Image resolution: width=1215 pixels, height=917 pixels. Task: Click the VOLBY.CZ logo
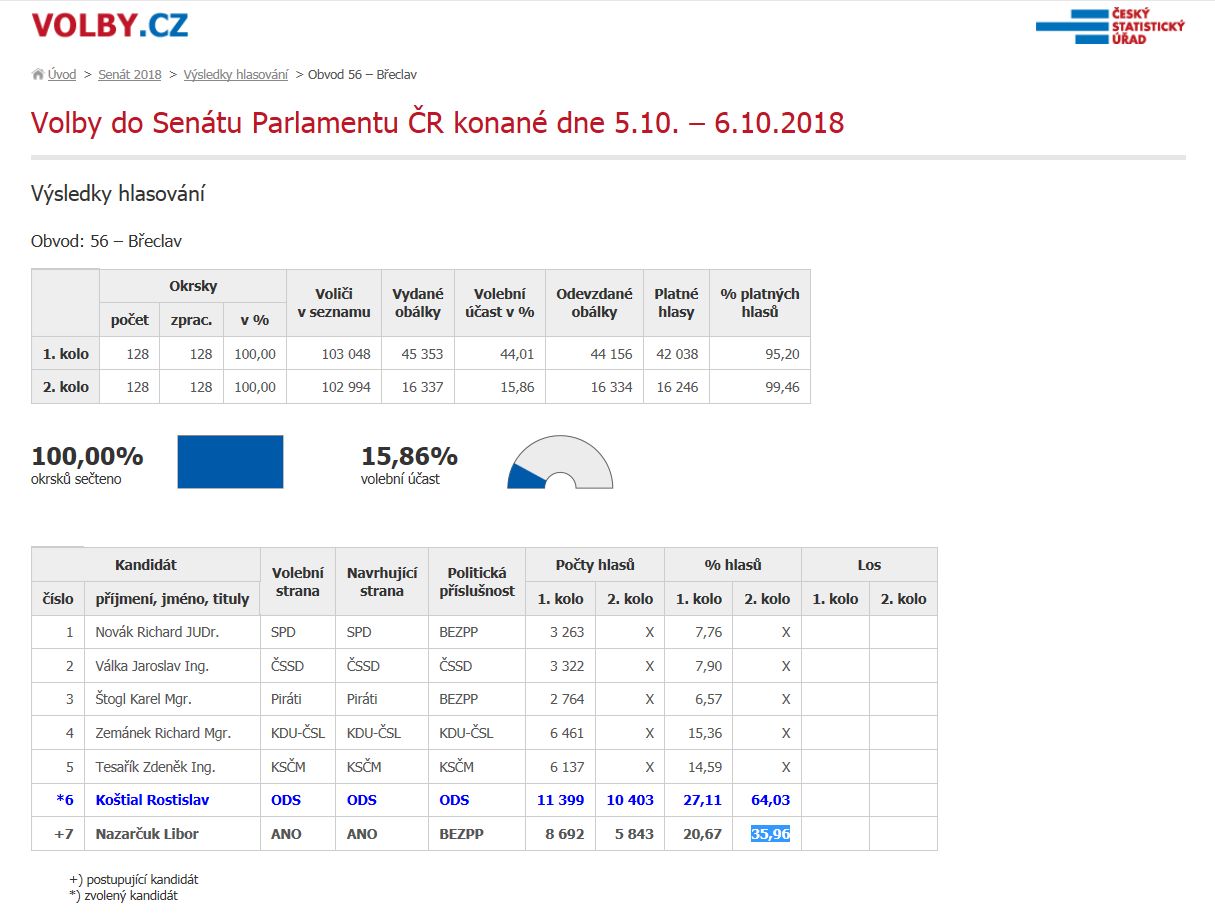(x=109, y=25)
